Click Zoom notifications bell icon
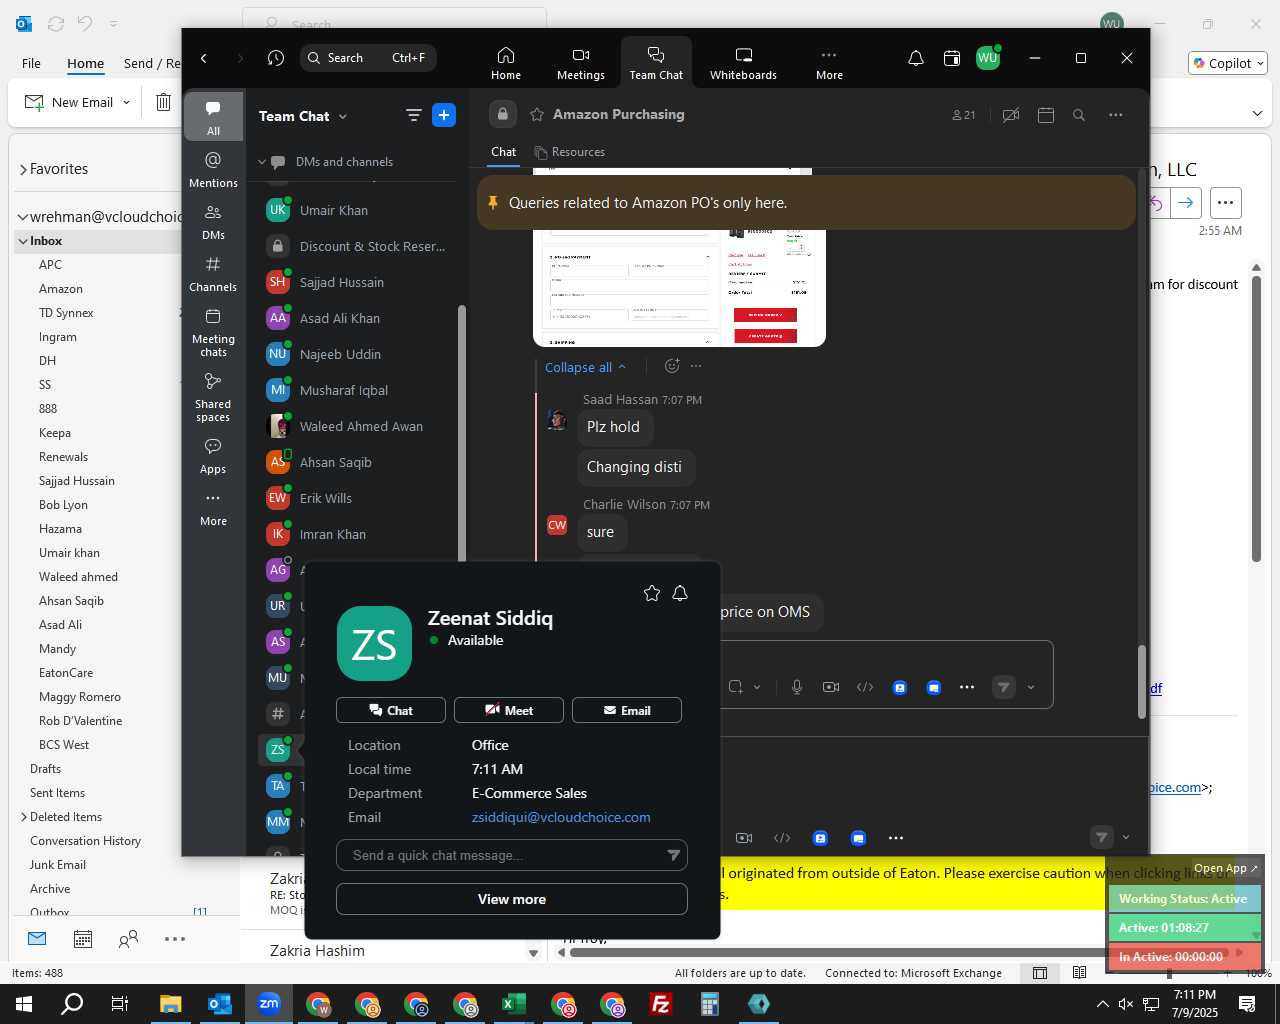 [x=915, y=58]
